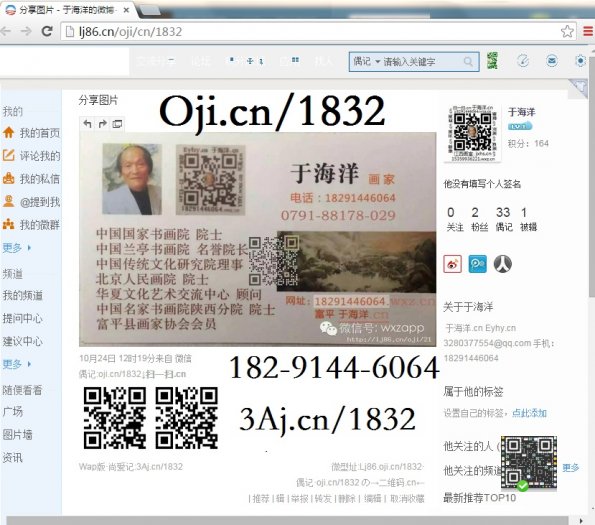The width and height of the screenshot is (595, 525).
Task: Click the 推荐 action link
Action: [x=261, y=498]
